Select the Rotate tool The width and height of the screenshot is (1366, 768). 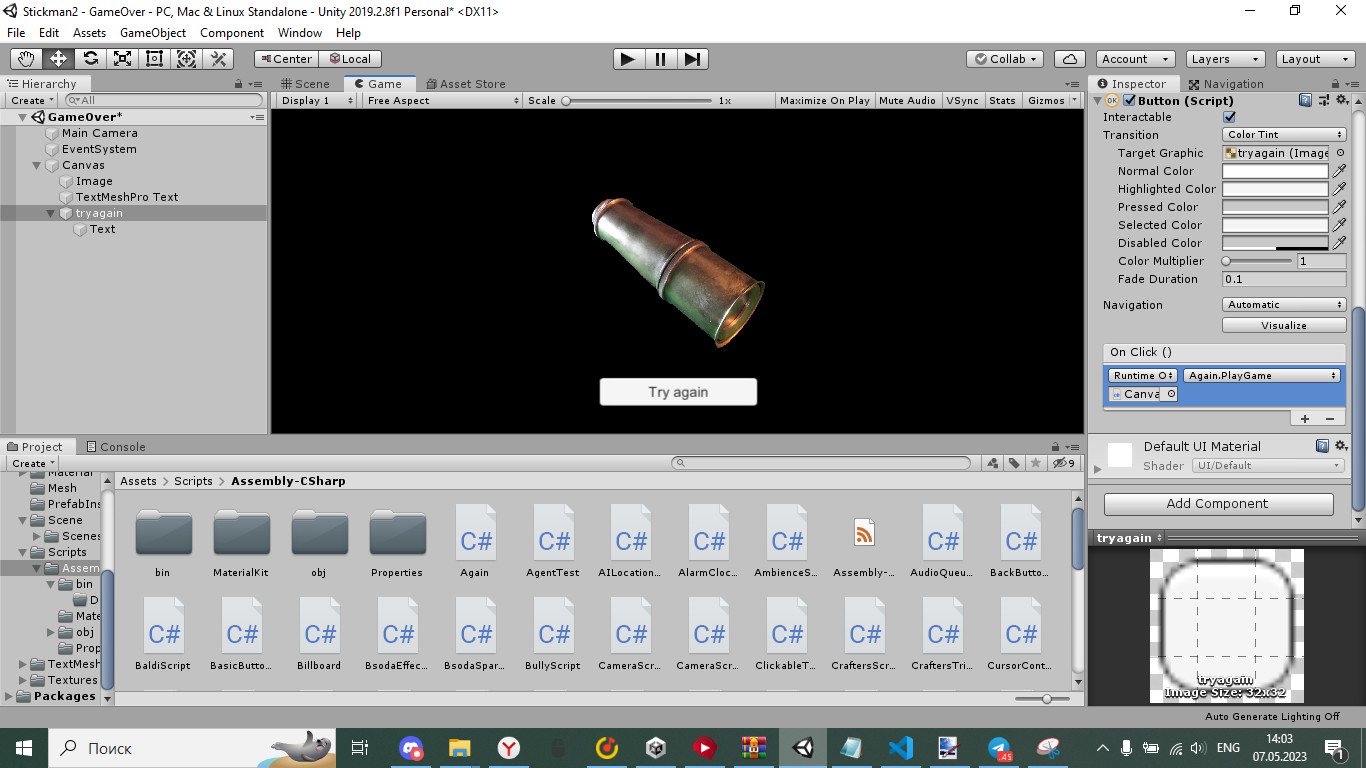[x=90, y=58]
